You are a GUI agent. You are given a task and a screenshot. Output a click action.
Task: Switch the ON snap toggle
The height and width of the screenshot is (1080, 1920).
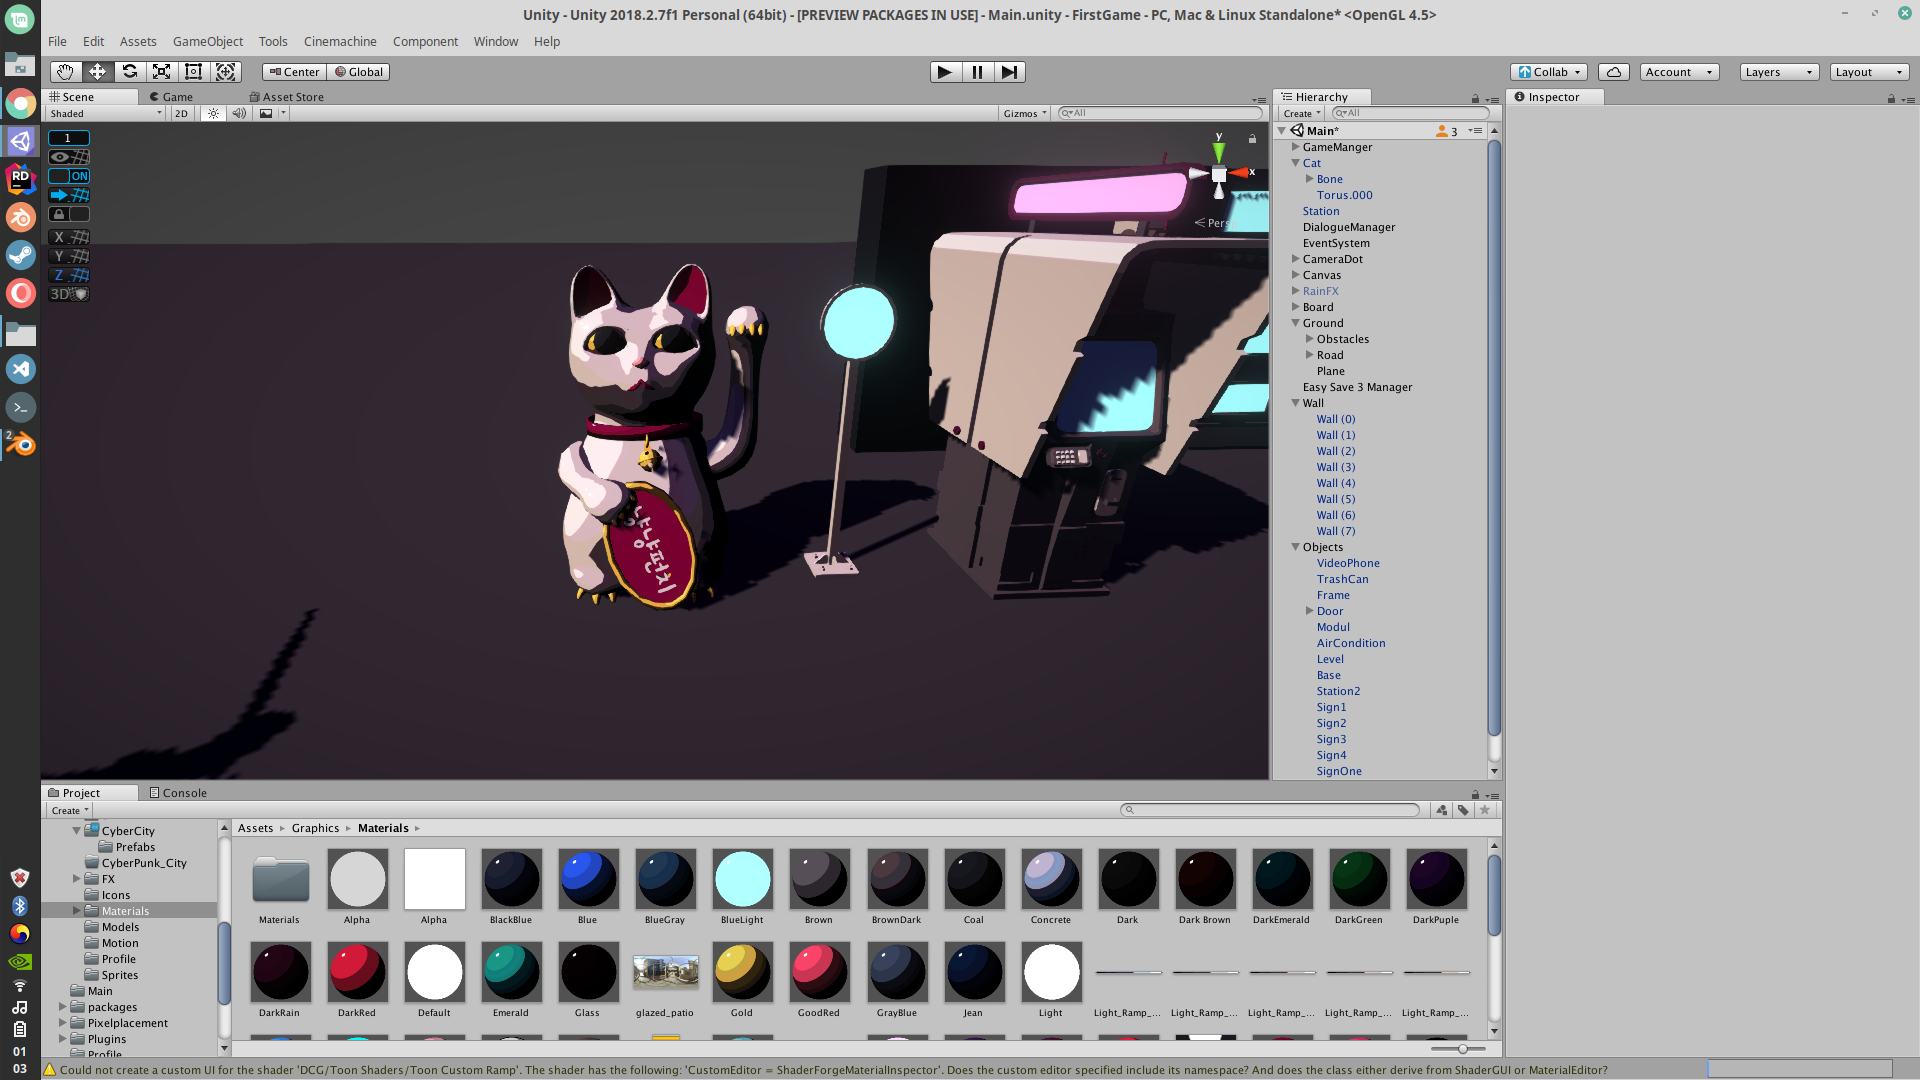click(x=69, y=176)
